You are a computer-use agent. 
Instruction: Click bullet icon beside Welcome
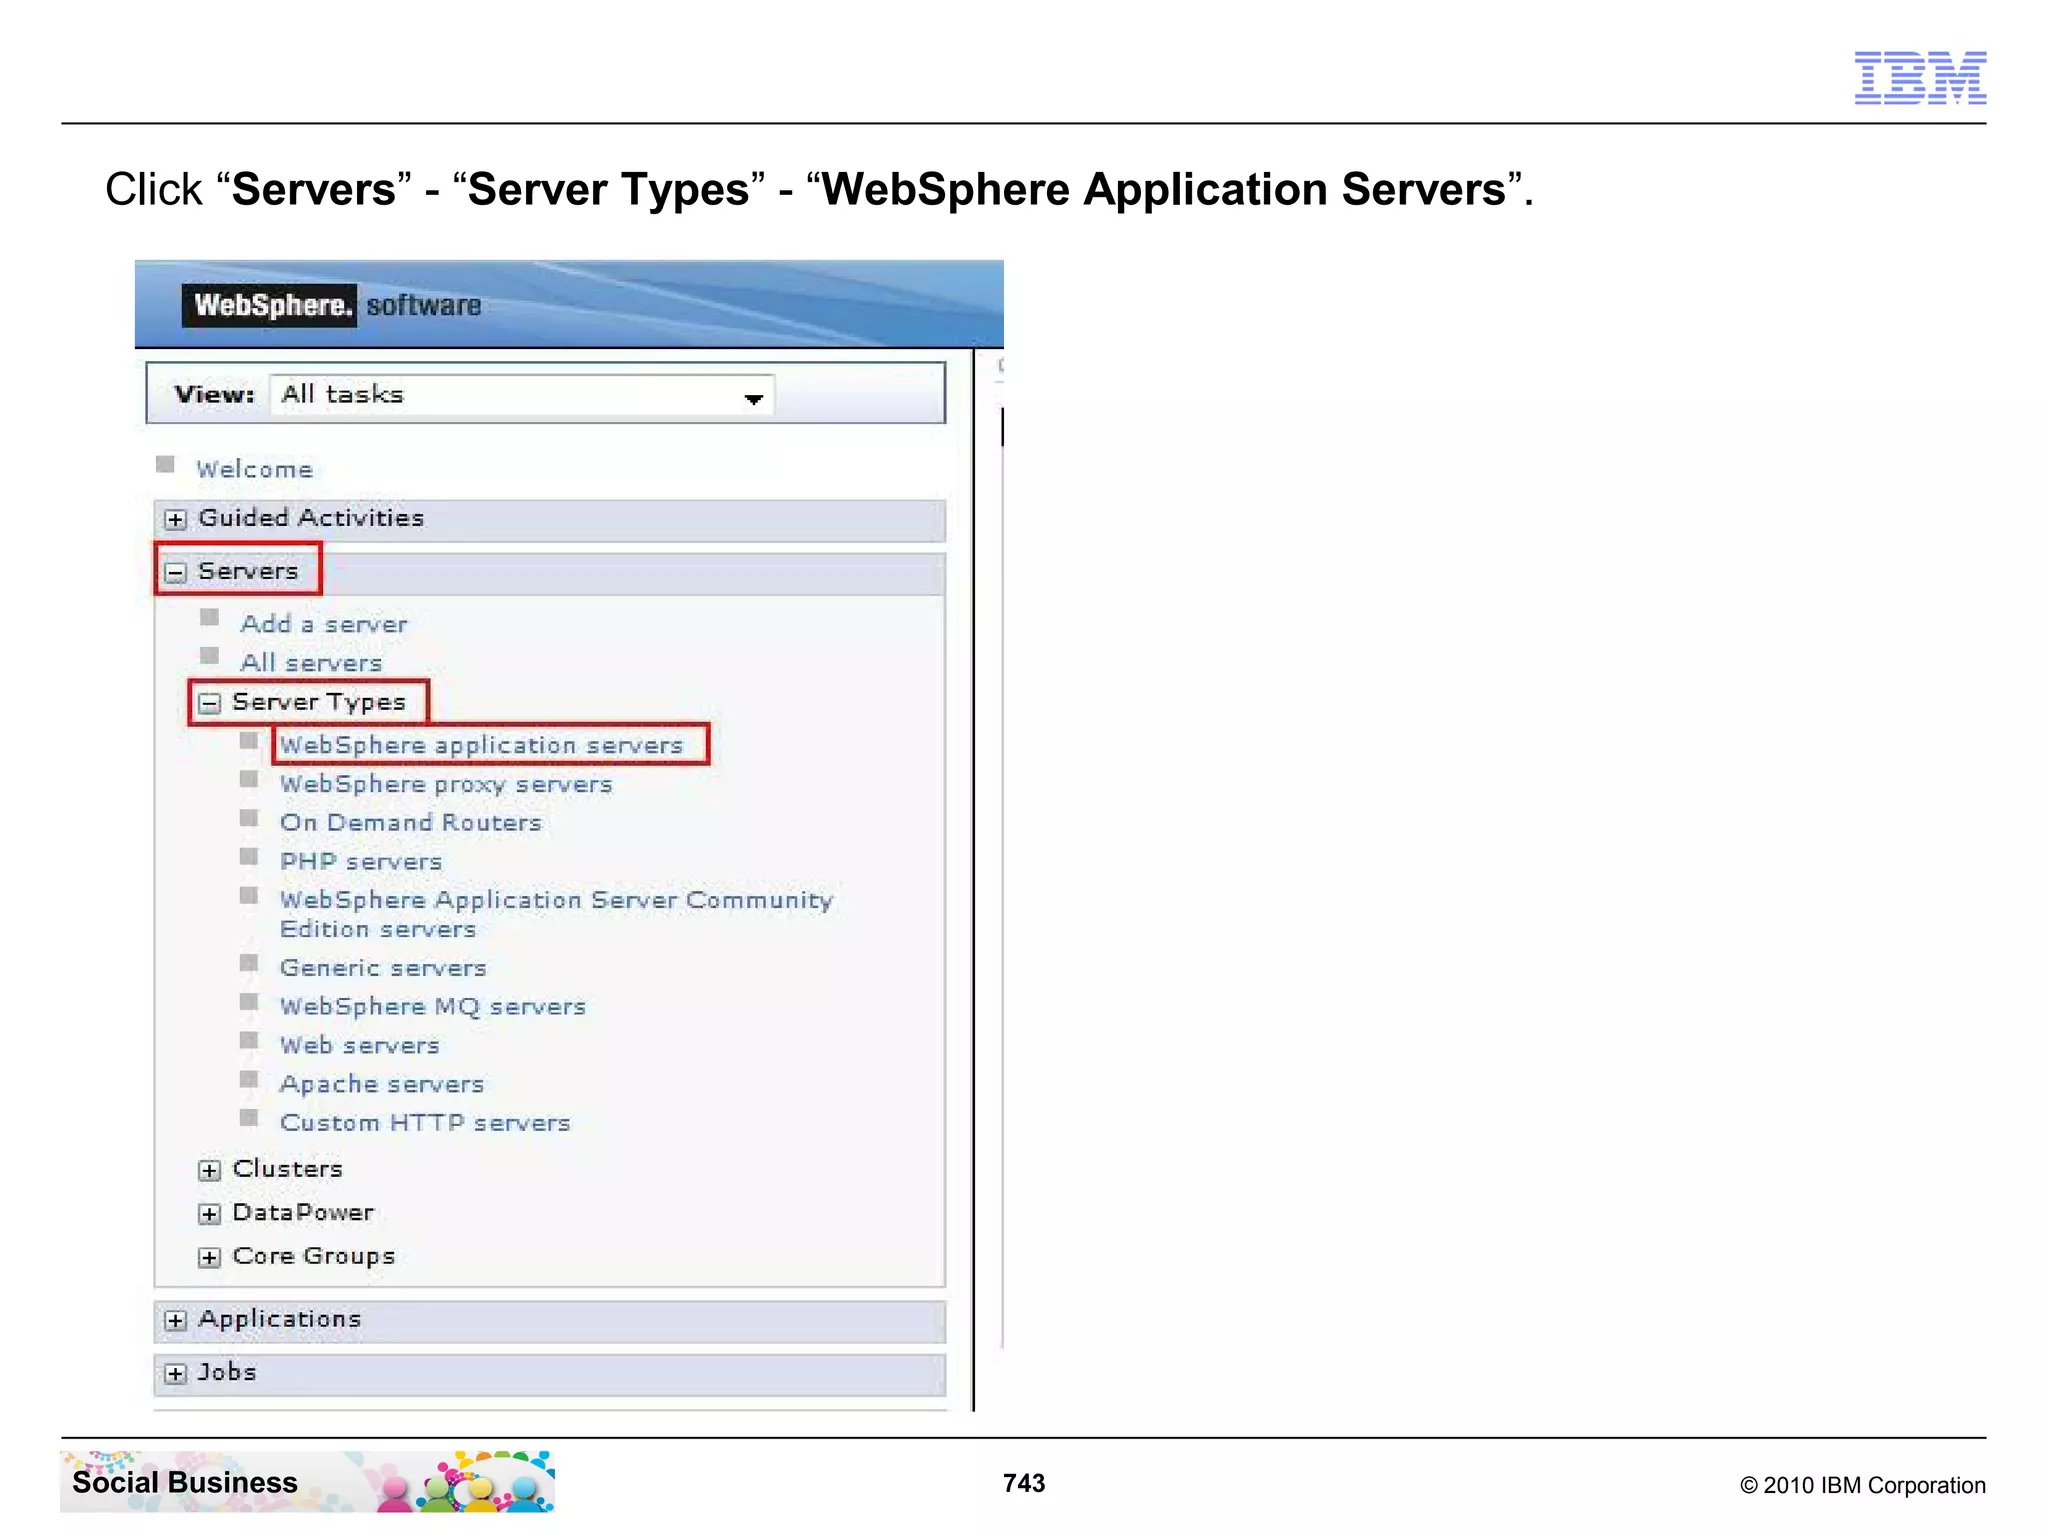166,464
